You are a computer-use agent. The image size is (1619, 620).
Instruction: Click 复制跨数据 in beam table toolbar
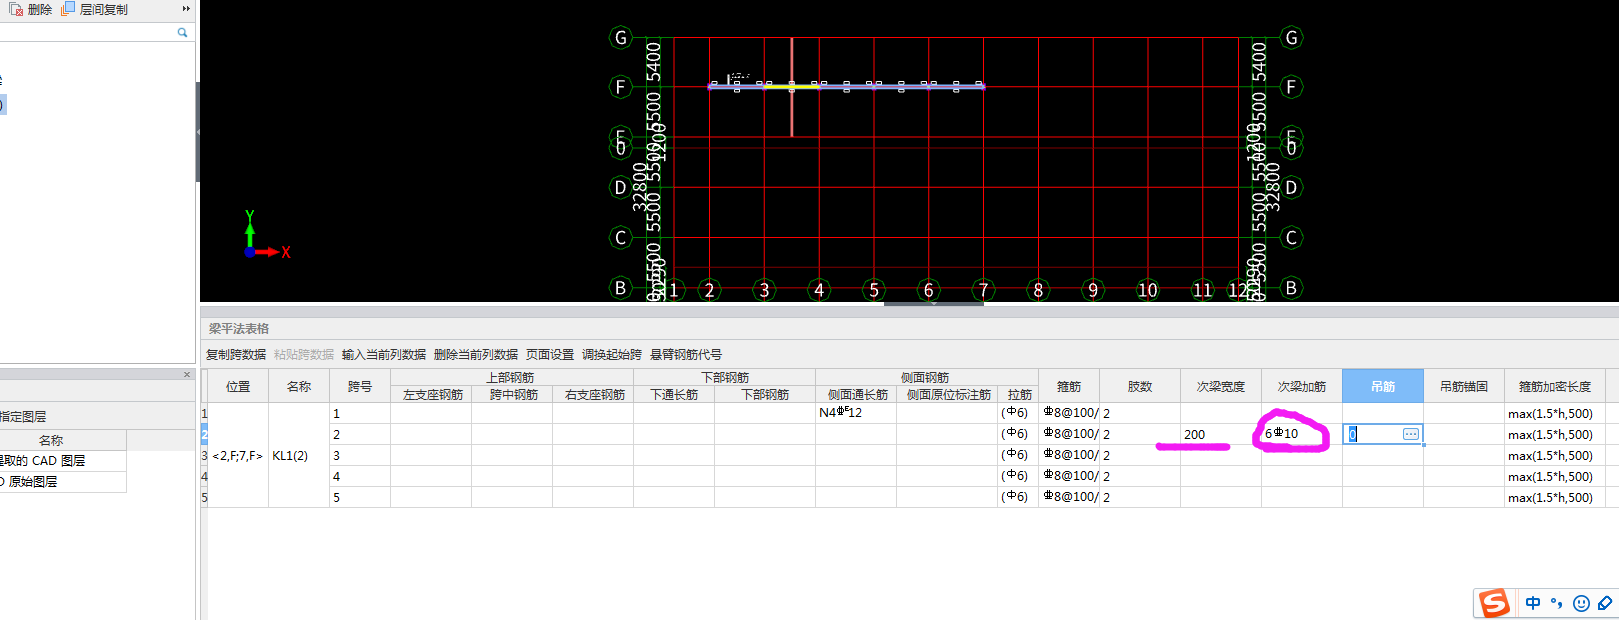click(236, 355)
